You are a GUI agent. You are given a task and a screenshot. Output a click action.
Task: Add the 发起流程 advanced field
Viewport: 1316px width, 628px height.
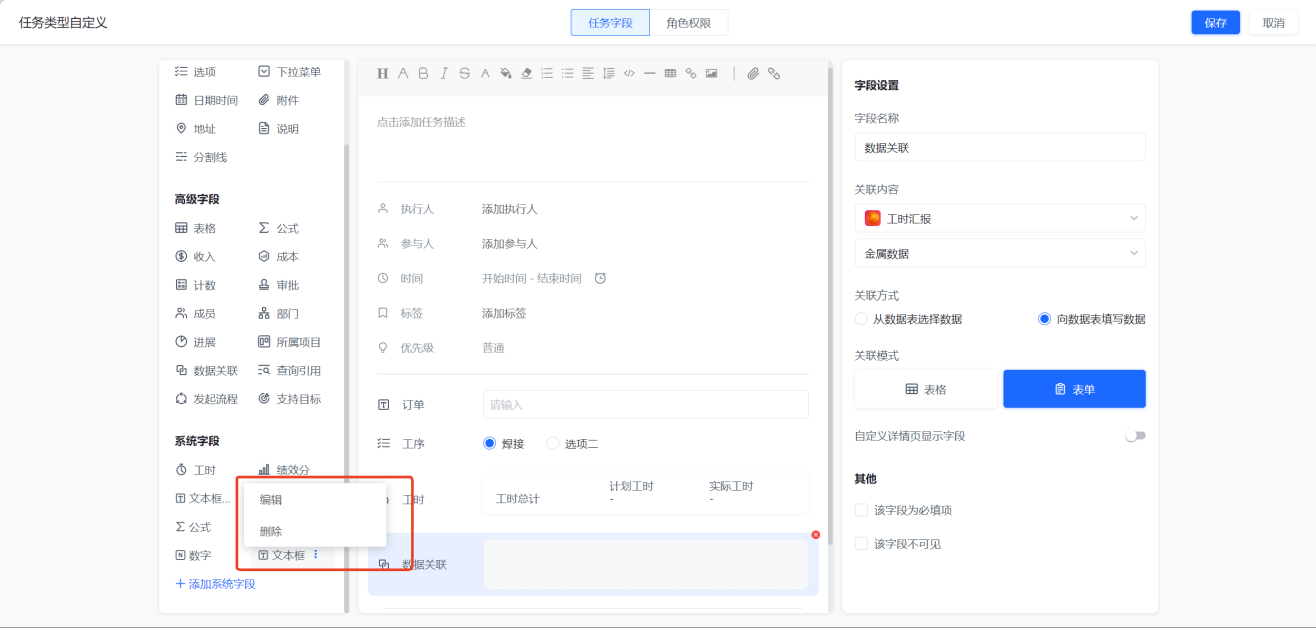[x=207, y=399]
